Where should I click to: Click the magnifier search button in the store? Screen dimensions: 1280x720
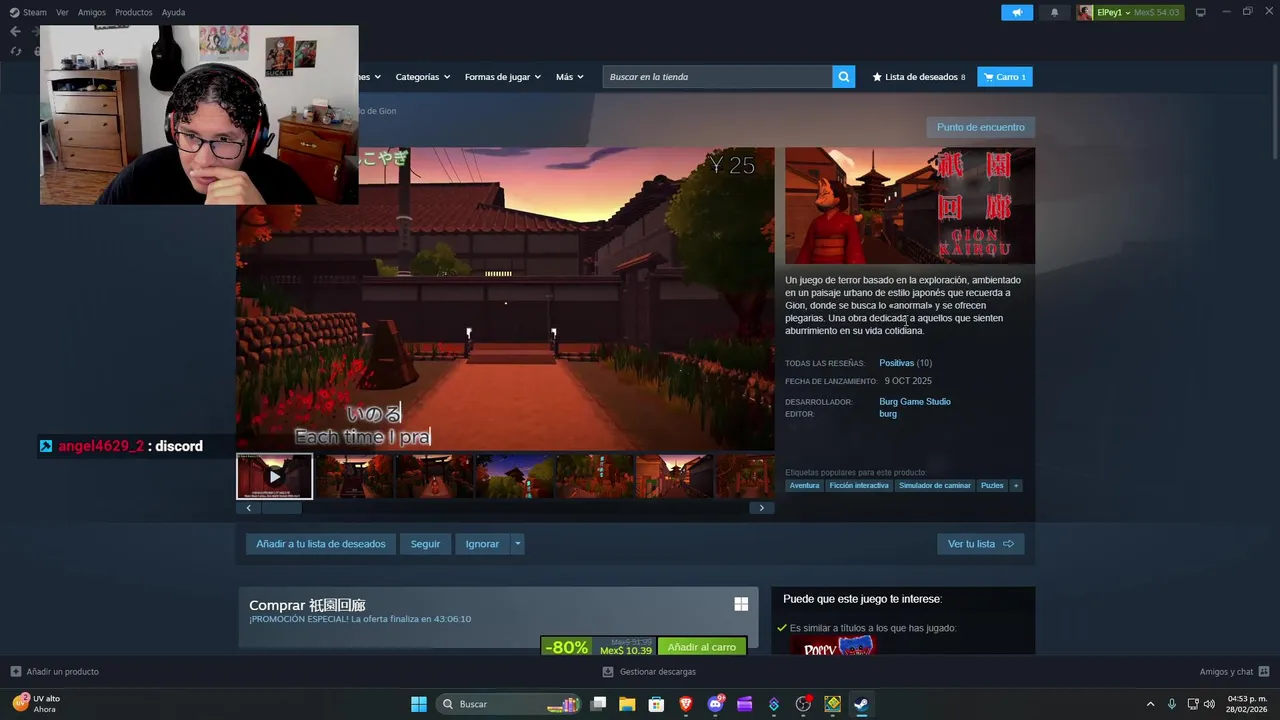point(844,77)
